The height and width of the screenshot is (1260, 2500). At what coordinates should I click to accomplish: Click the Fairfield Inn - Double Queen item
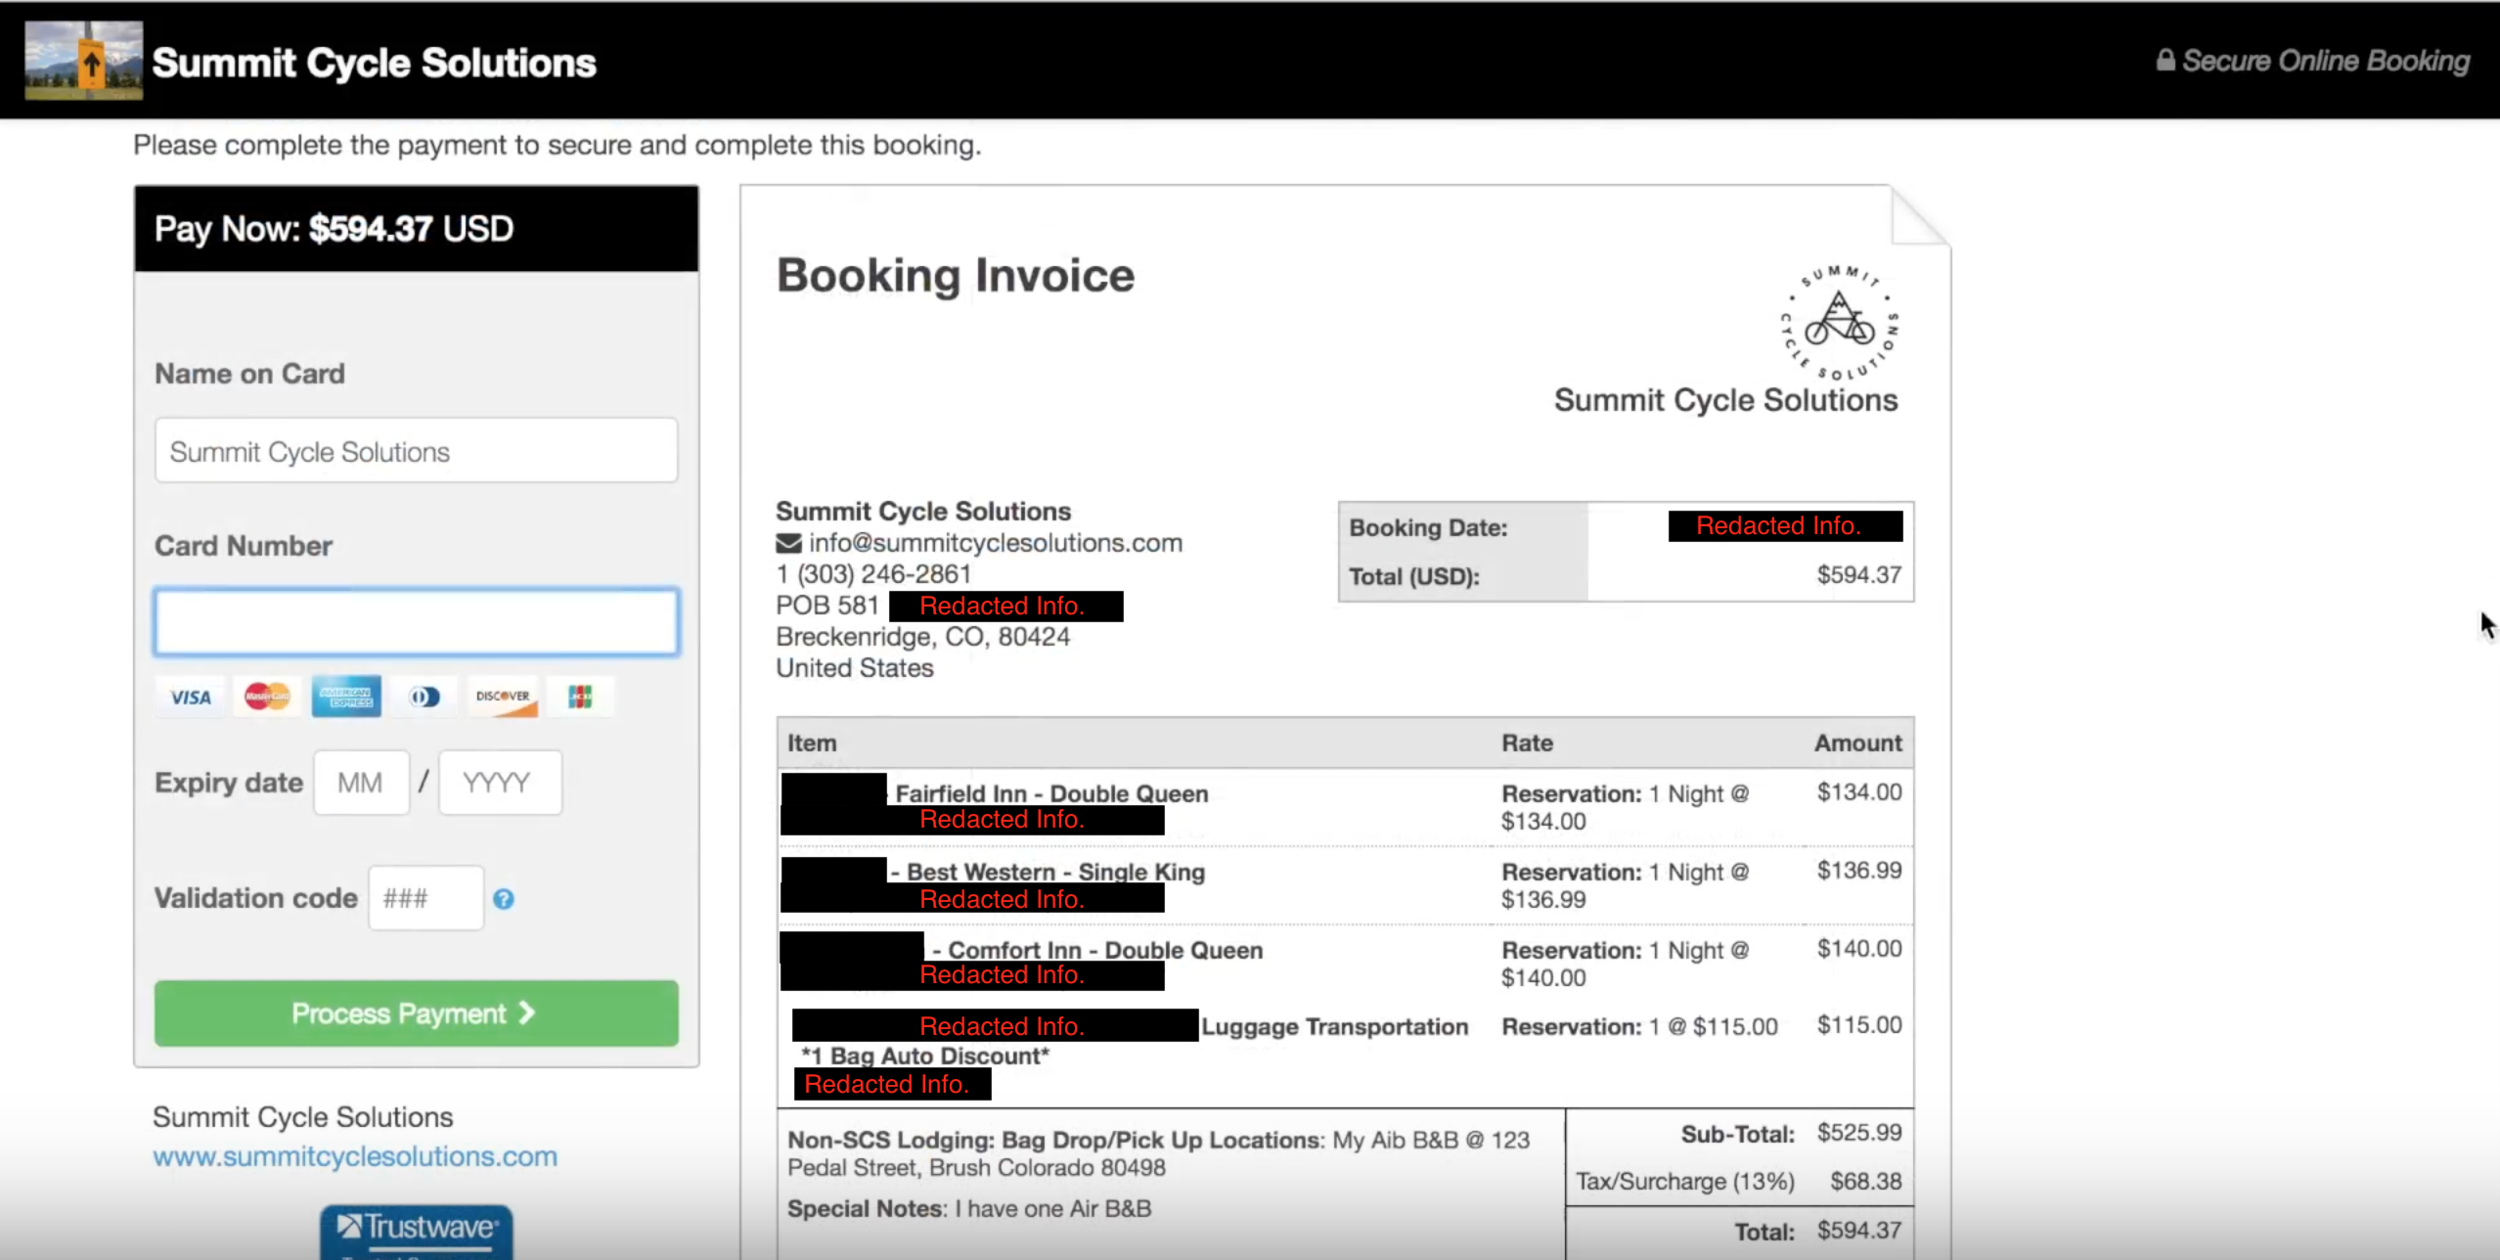click(x=1052, y=793)
